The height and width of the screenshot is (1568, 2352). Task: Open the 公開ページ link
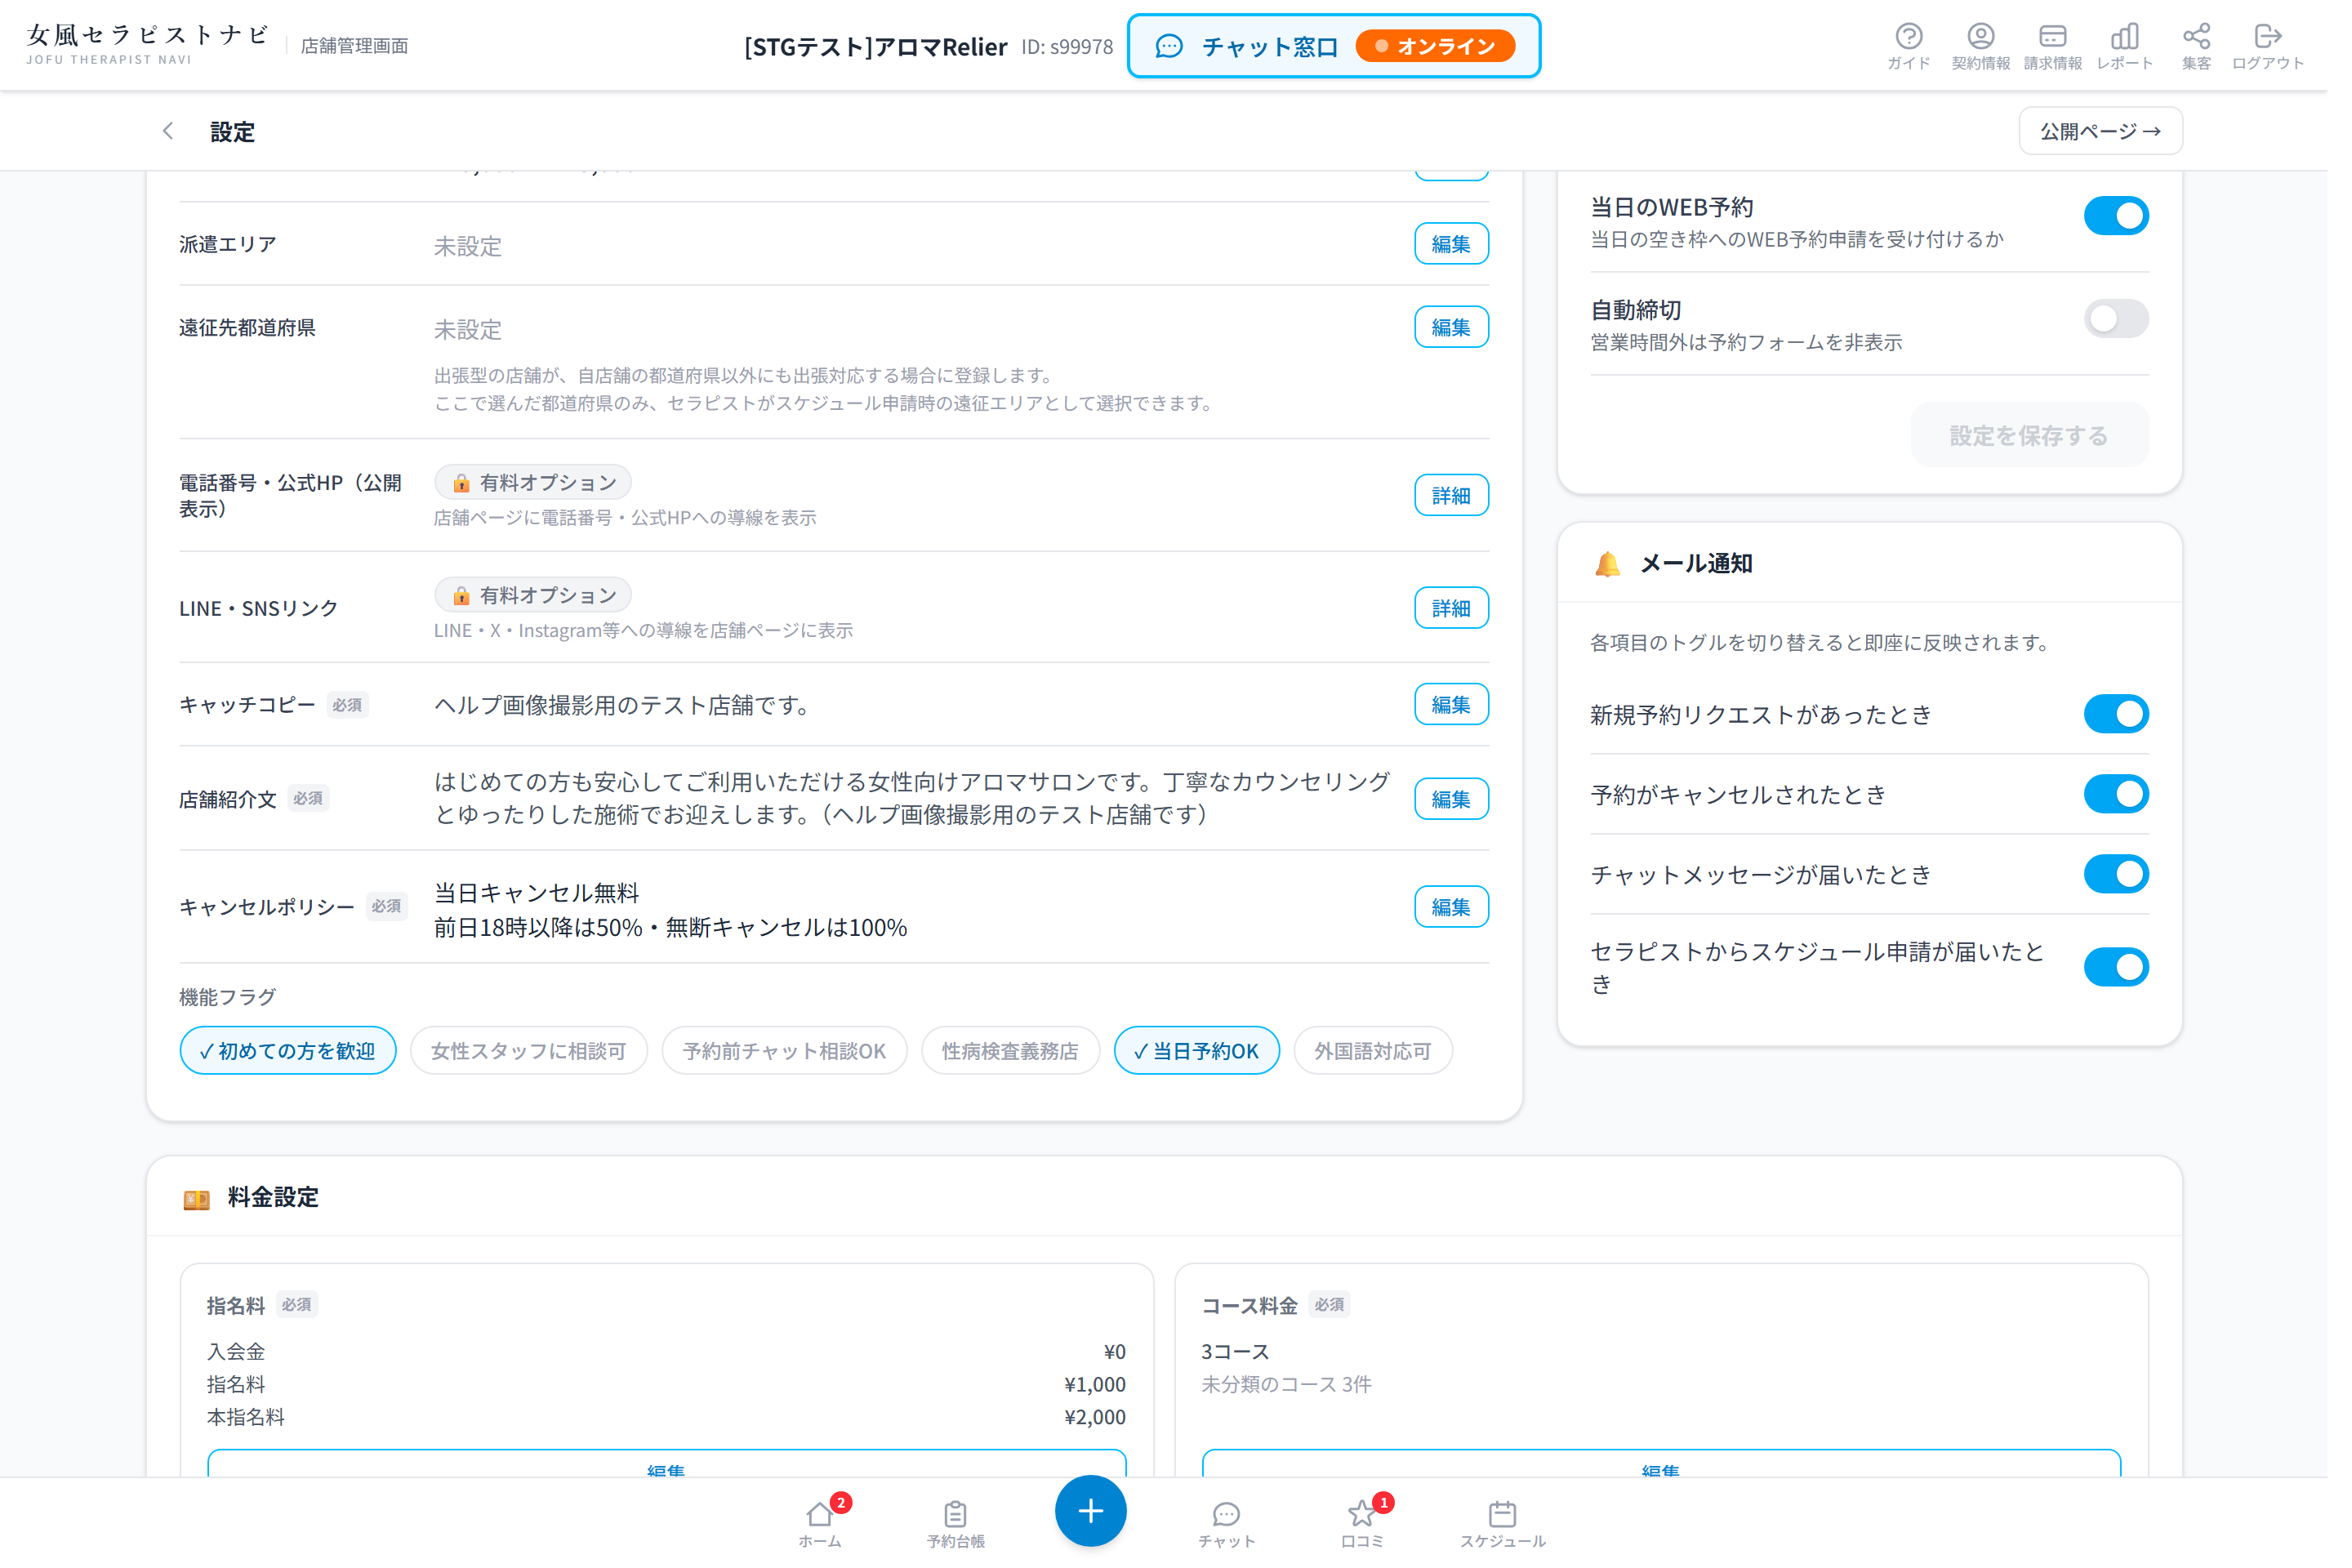2122,132
